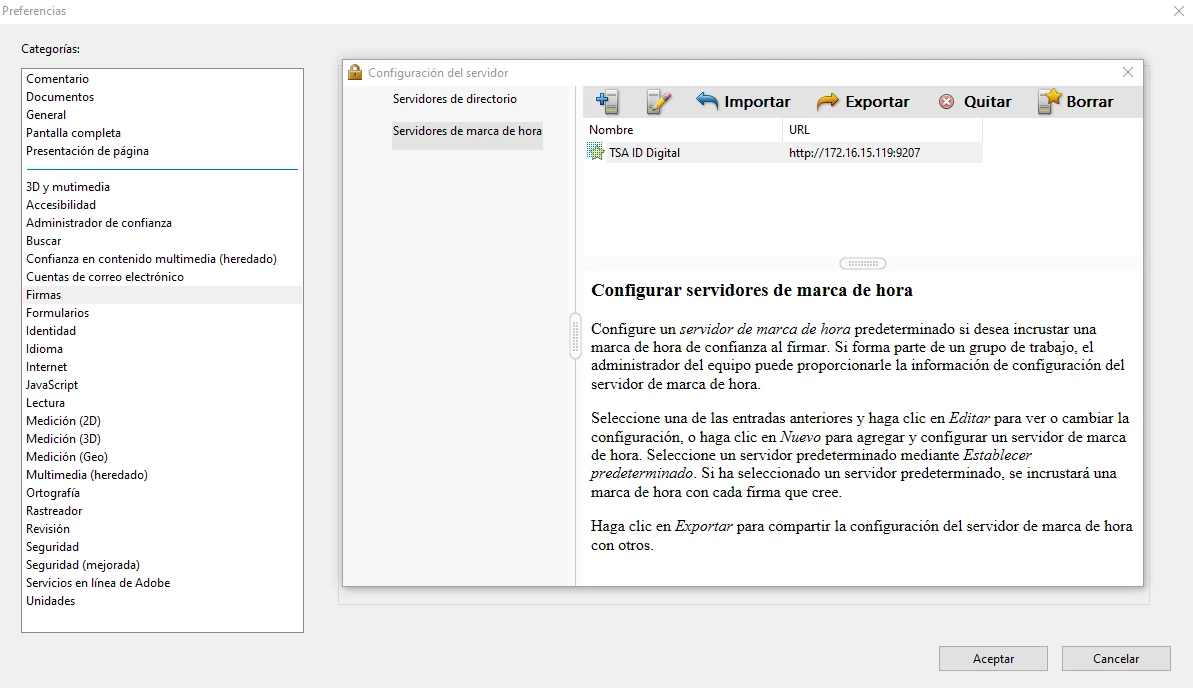1193x688 pixels.
Task: Select the Rastreador category
Action: tap(54, 511)
